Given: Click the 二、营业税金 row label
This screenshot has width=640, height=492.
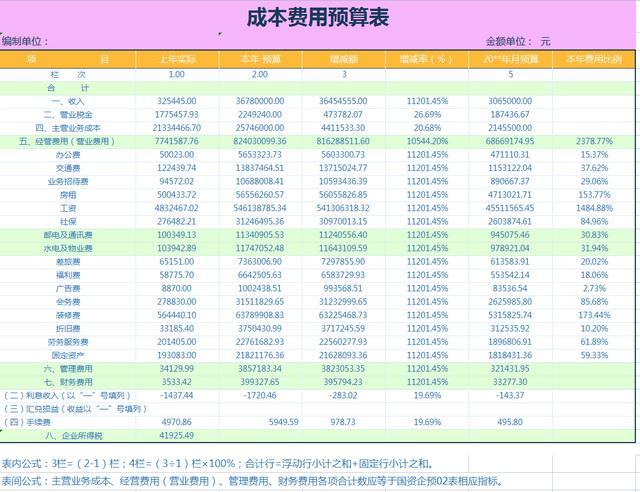Looking at the screenshot, I should (68, 115).
